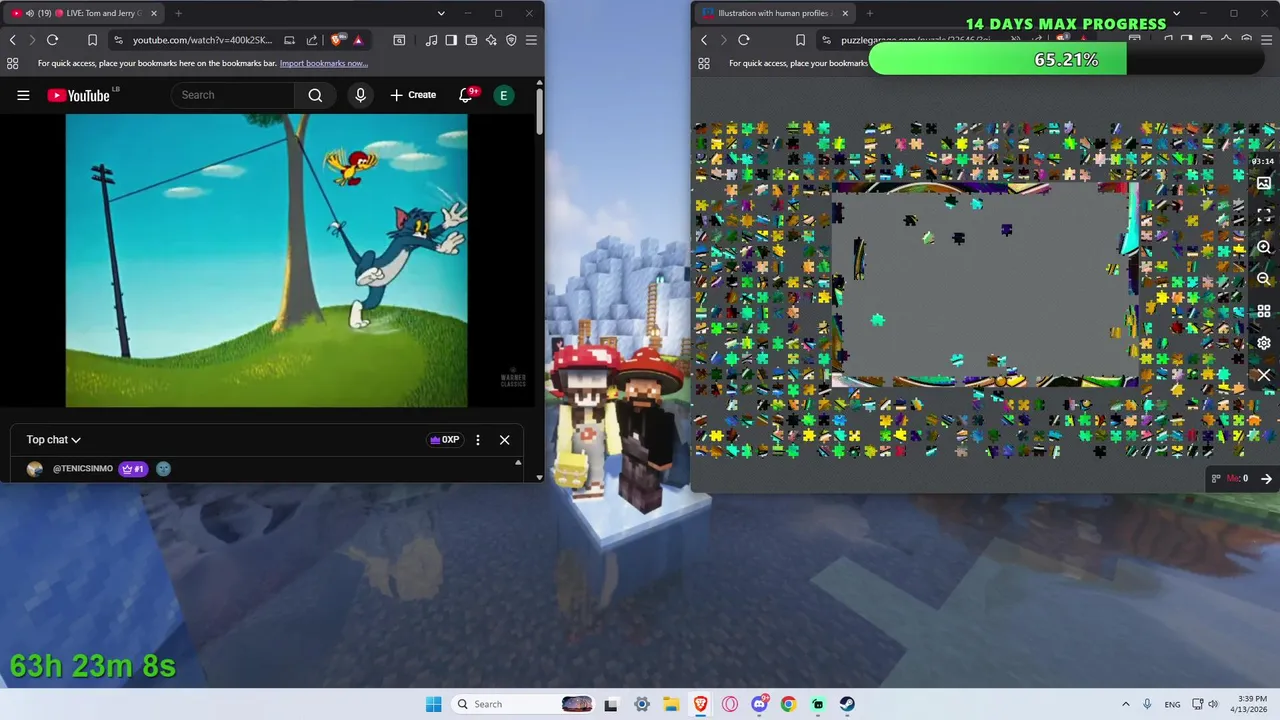Click the YouTube search magnifier button
This screenshot has width=1280, height=720.
315,95
